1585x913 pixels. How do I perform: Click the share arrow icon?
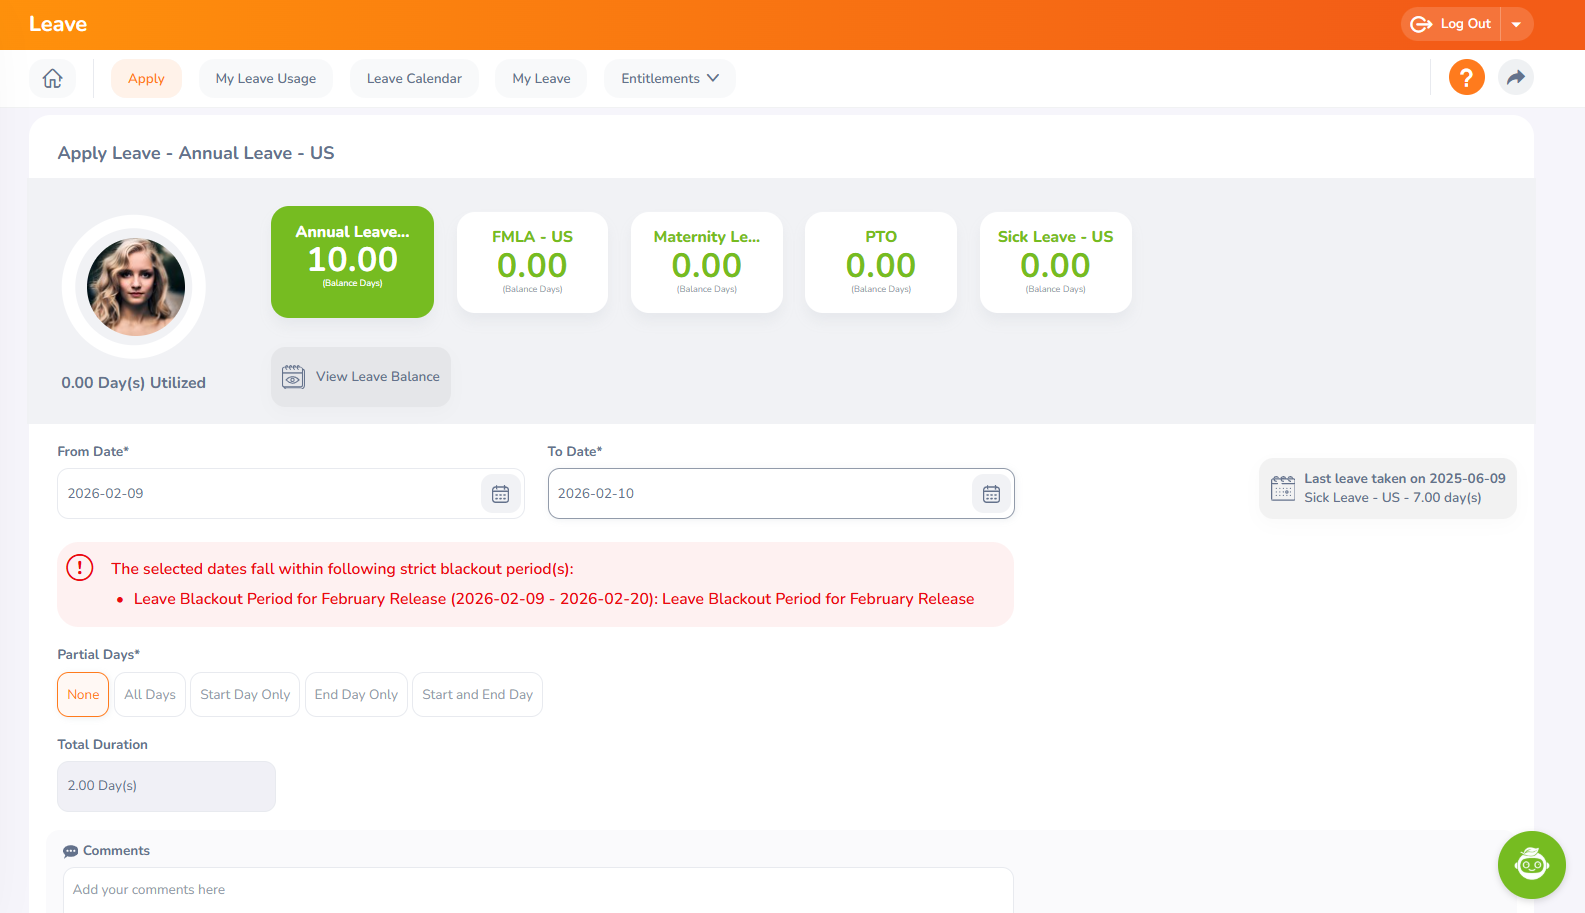(1516, 78)
